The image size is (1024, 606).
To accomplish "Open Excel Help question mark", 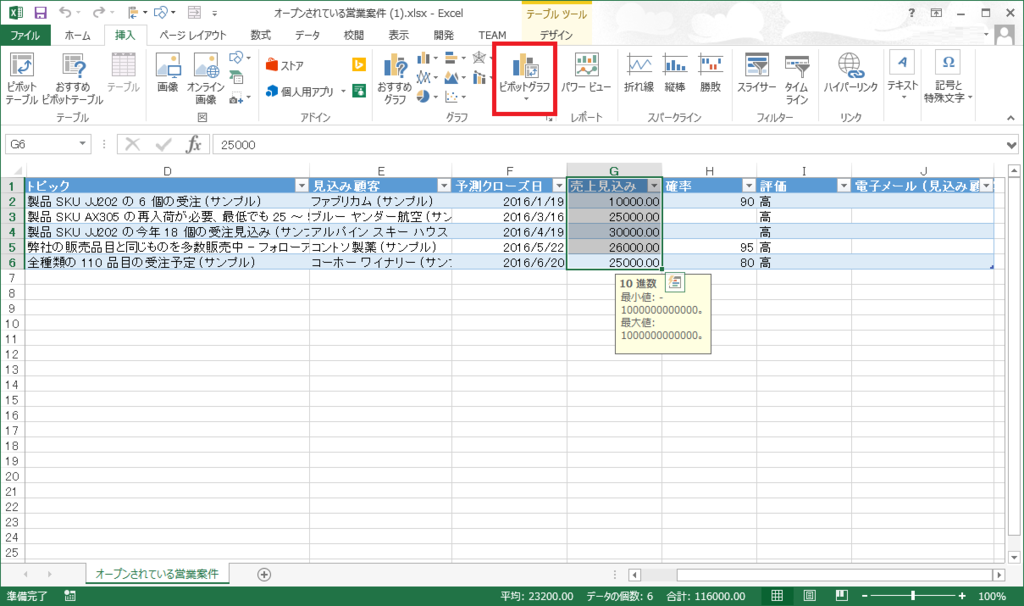I will coord(911,12).
